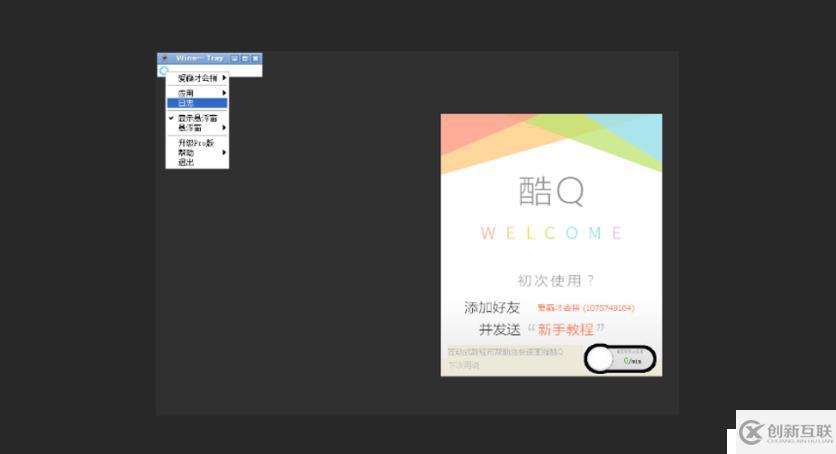Screen dimensions: 836x454
Task: Click the red friend account number link
Action: [585, 308]
